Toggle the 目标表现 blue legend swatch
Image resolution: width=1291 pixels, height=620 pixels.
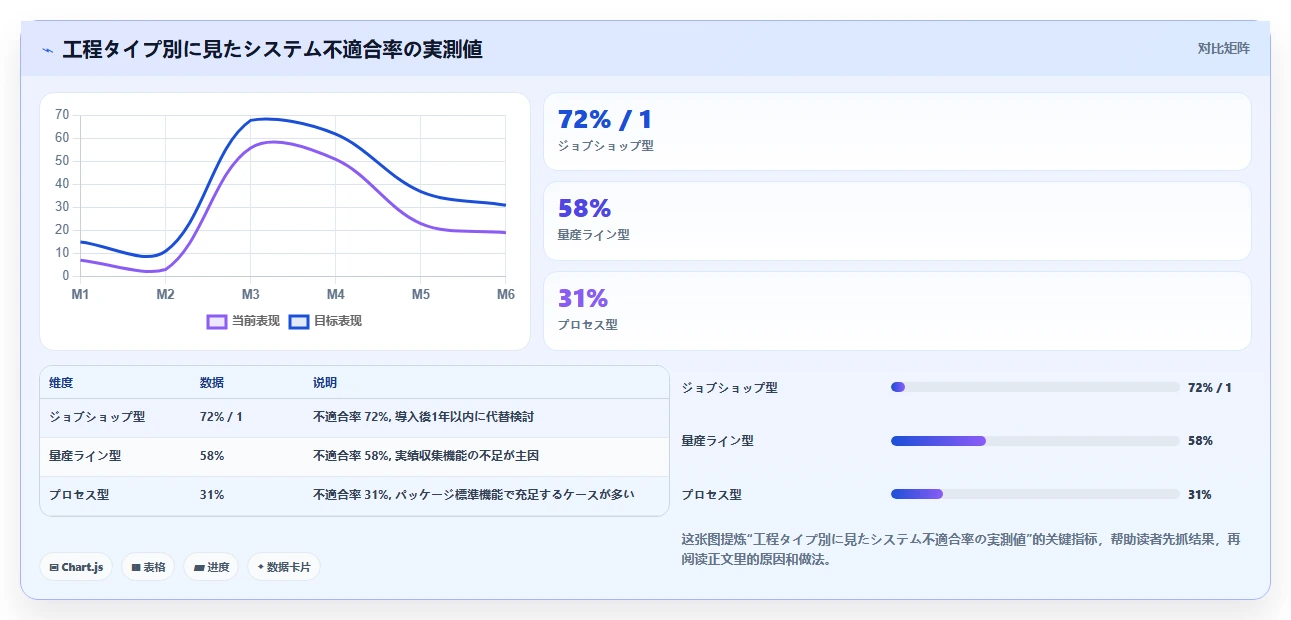(299, 321)
